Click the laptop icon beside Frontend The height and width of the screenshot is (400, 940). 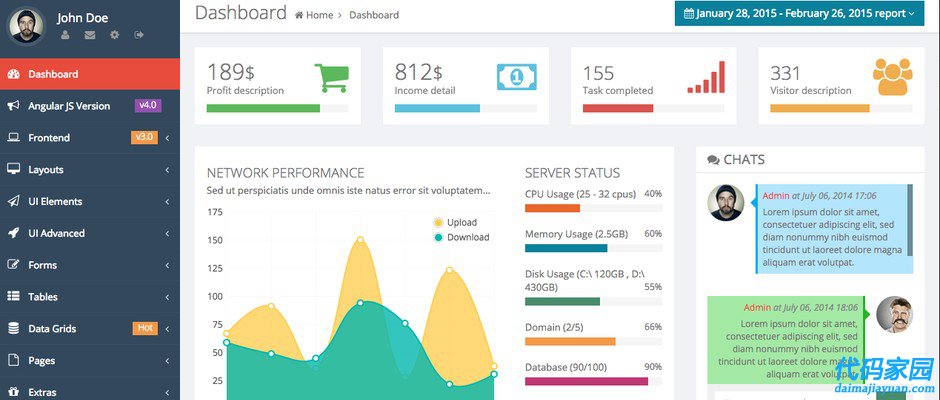click(13, 138)
